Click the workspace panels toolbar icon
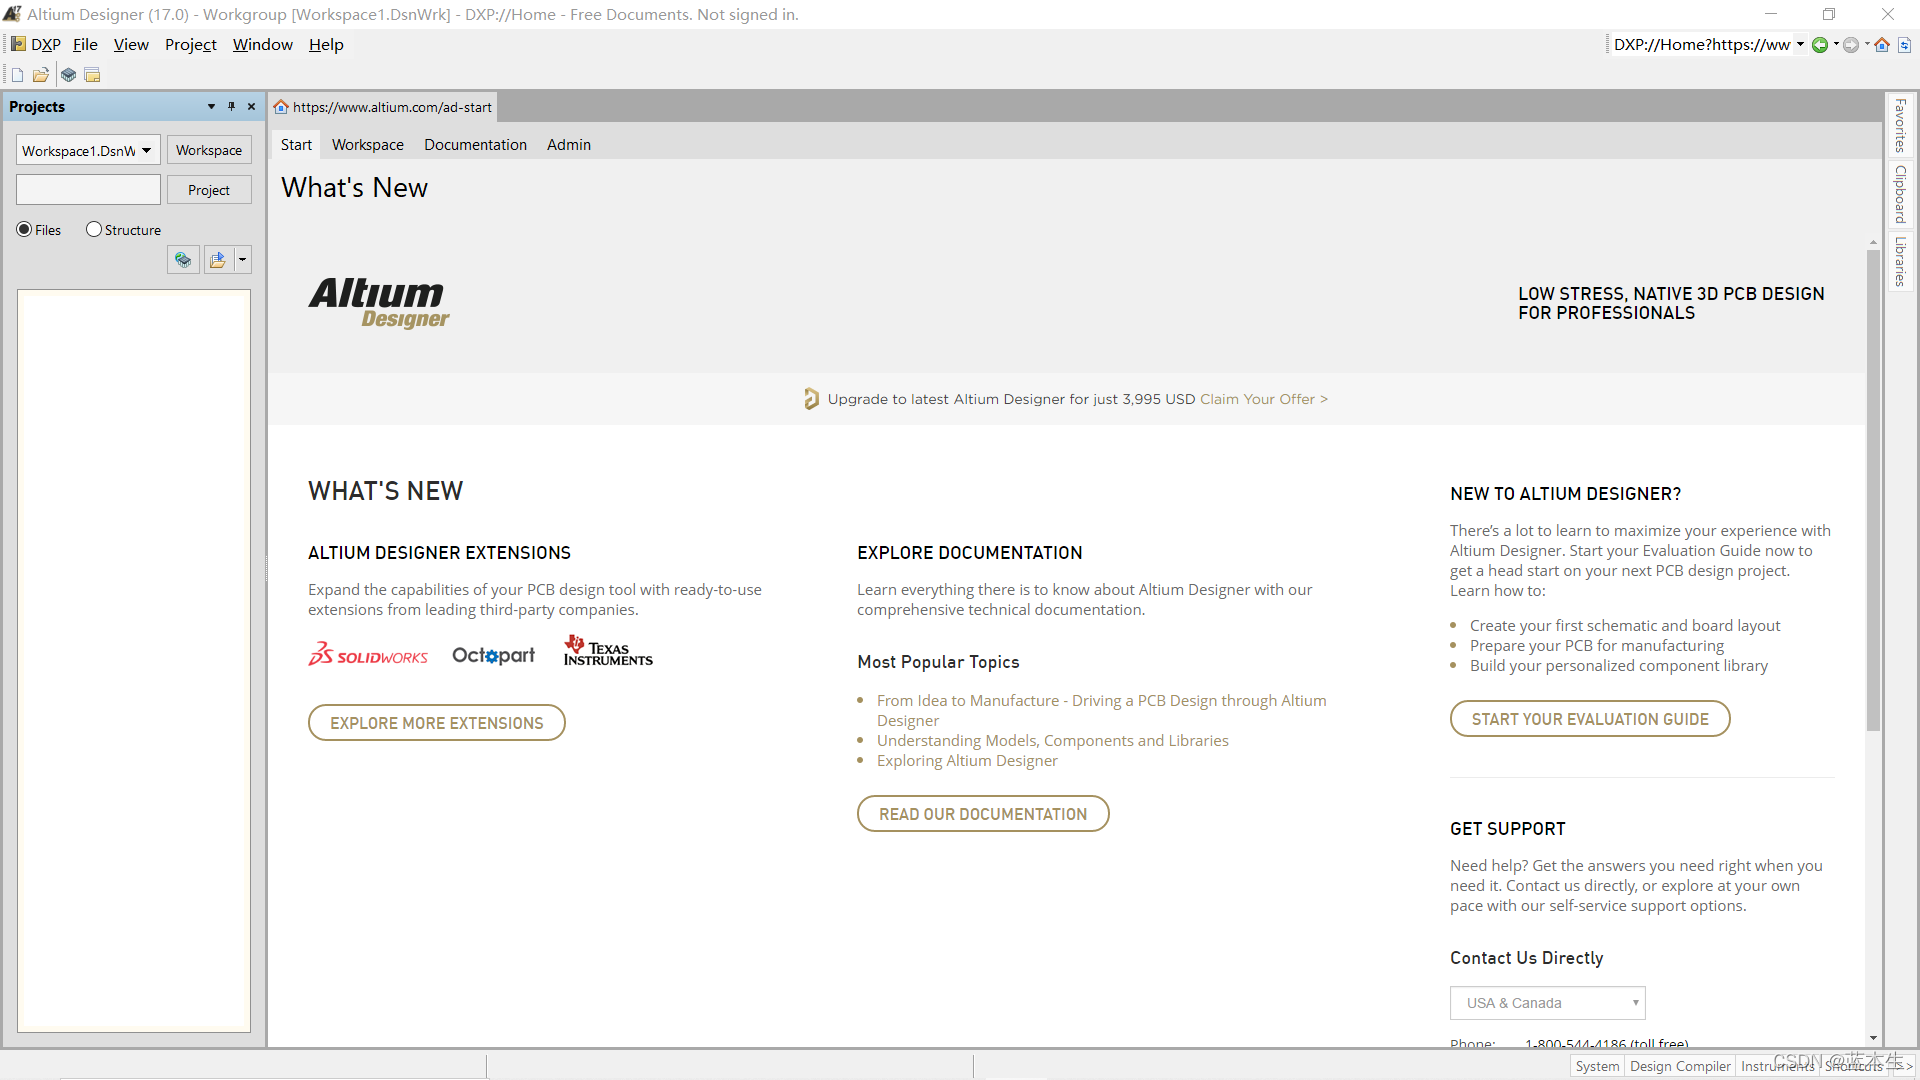 tap(92, 75)
